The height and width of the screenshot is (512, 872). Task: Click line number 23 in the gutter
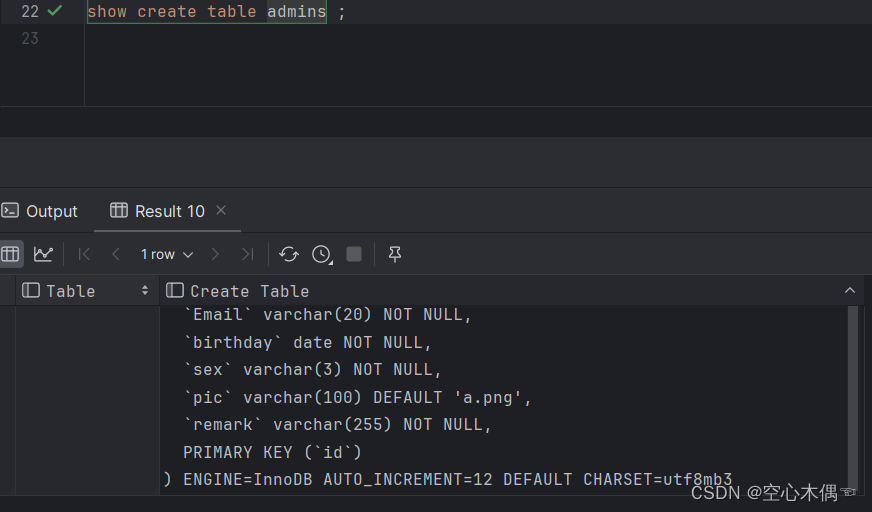[x=30, y=38]
